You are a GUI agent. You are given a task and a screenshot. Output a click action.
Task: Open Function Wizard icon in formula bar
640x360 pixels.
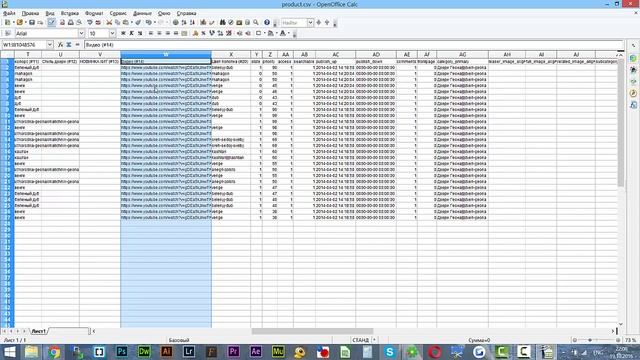60,44
